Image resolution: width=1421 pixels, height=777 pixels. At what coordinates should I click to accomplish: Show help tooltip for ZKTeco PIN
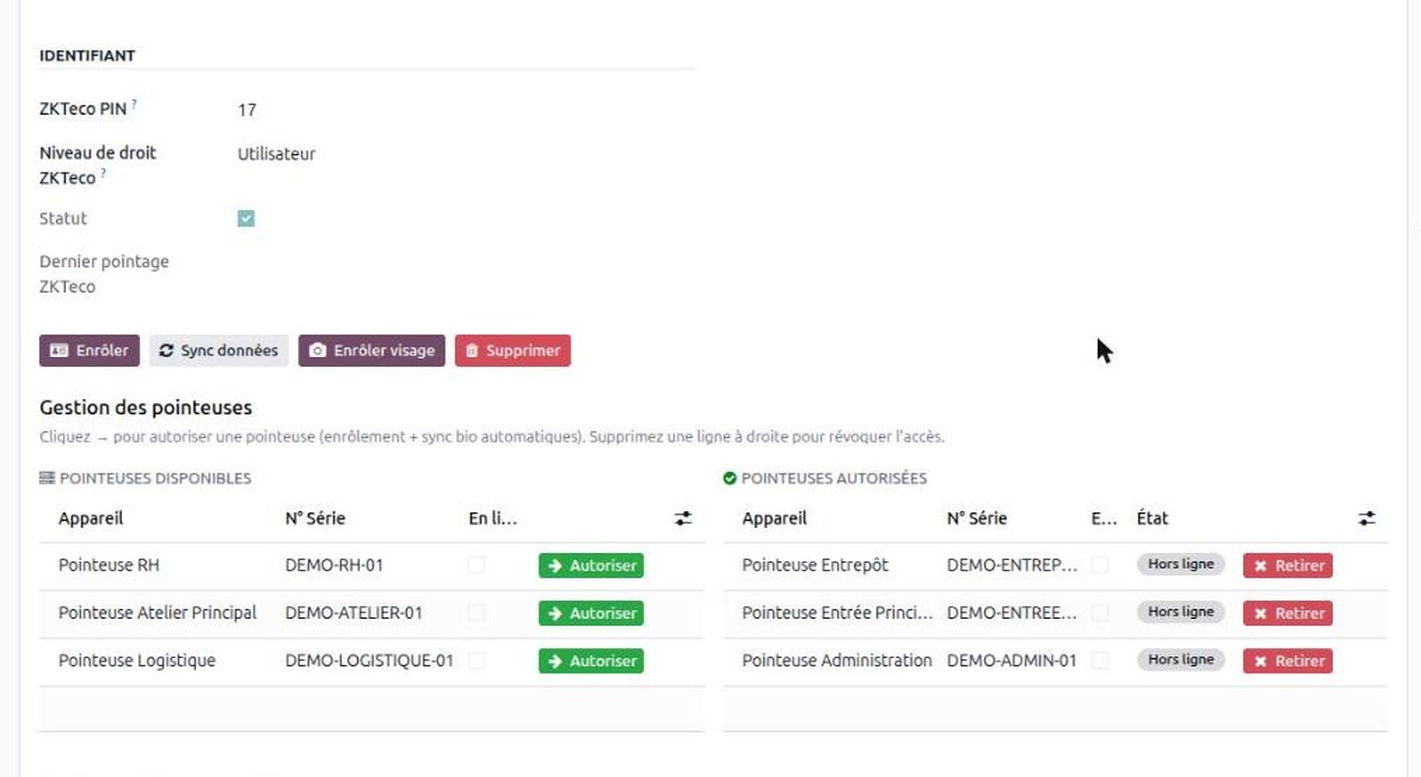[x=134, y=103]
